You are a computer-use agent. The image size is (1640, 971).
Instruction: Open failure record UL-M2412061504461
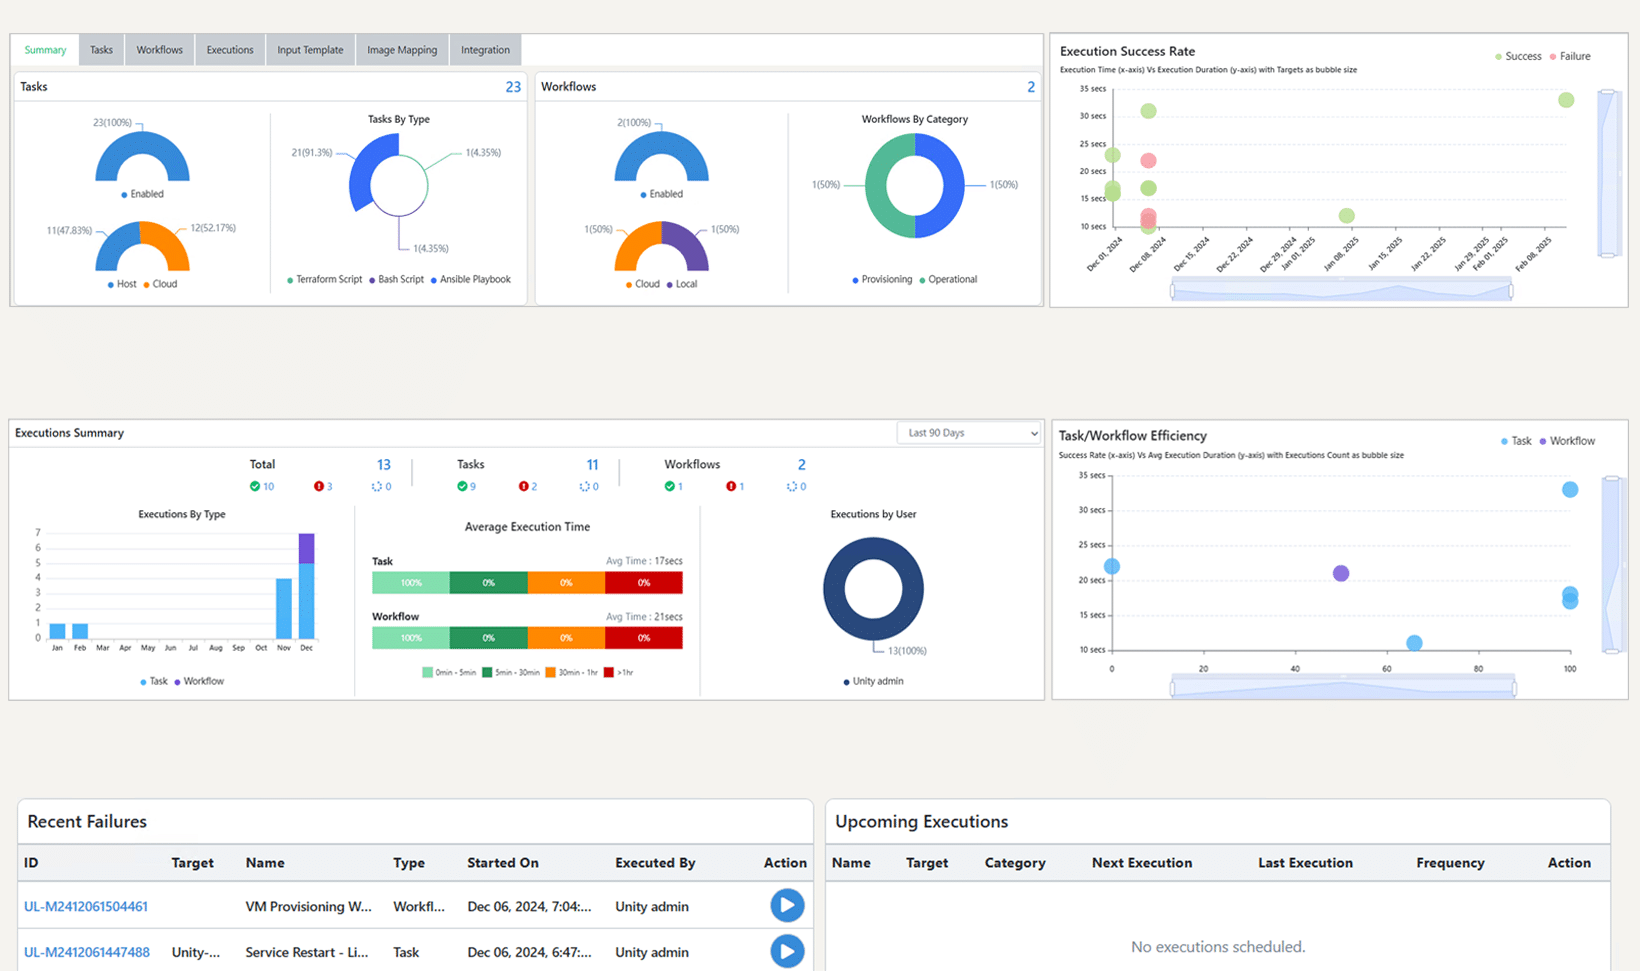(x=86, y=907)
